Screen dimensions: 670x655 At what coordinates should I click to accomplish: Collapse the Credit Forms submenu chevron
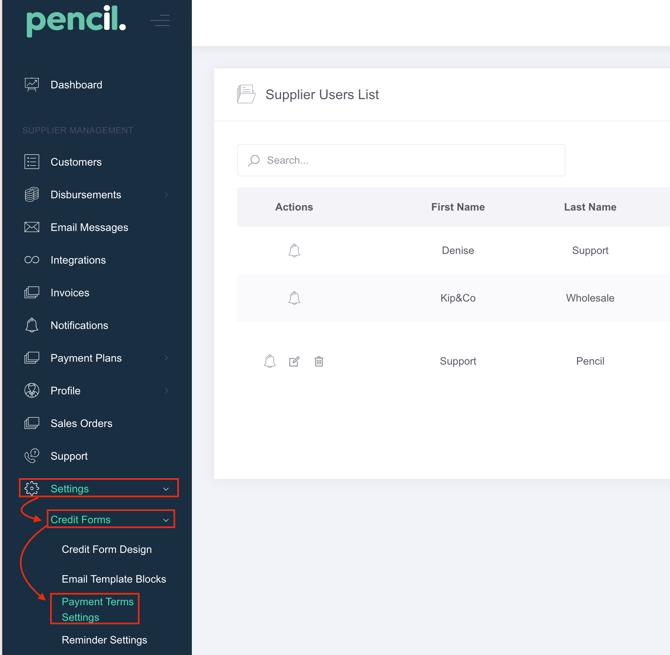click(x=166, y=520)
